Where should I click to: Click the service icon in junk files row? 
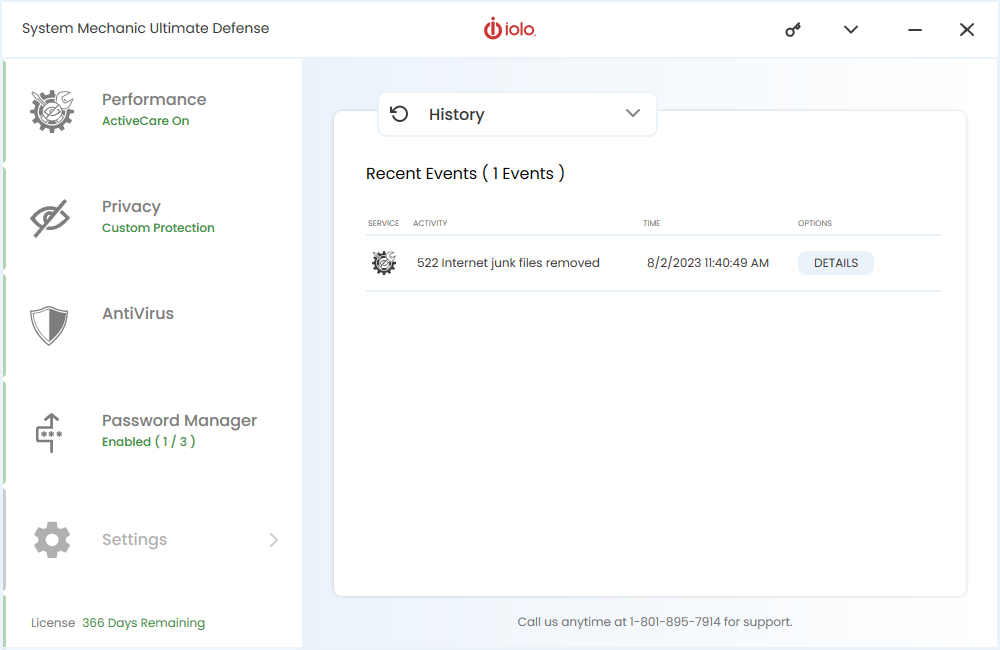(384, 263)
